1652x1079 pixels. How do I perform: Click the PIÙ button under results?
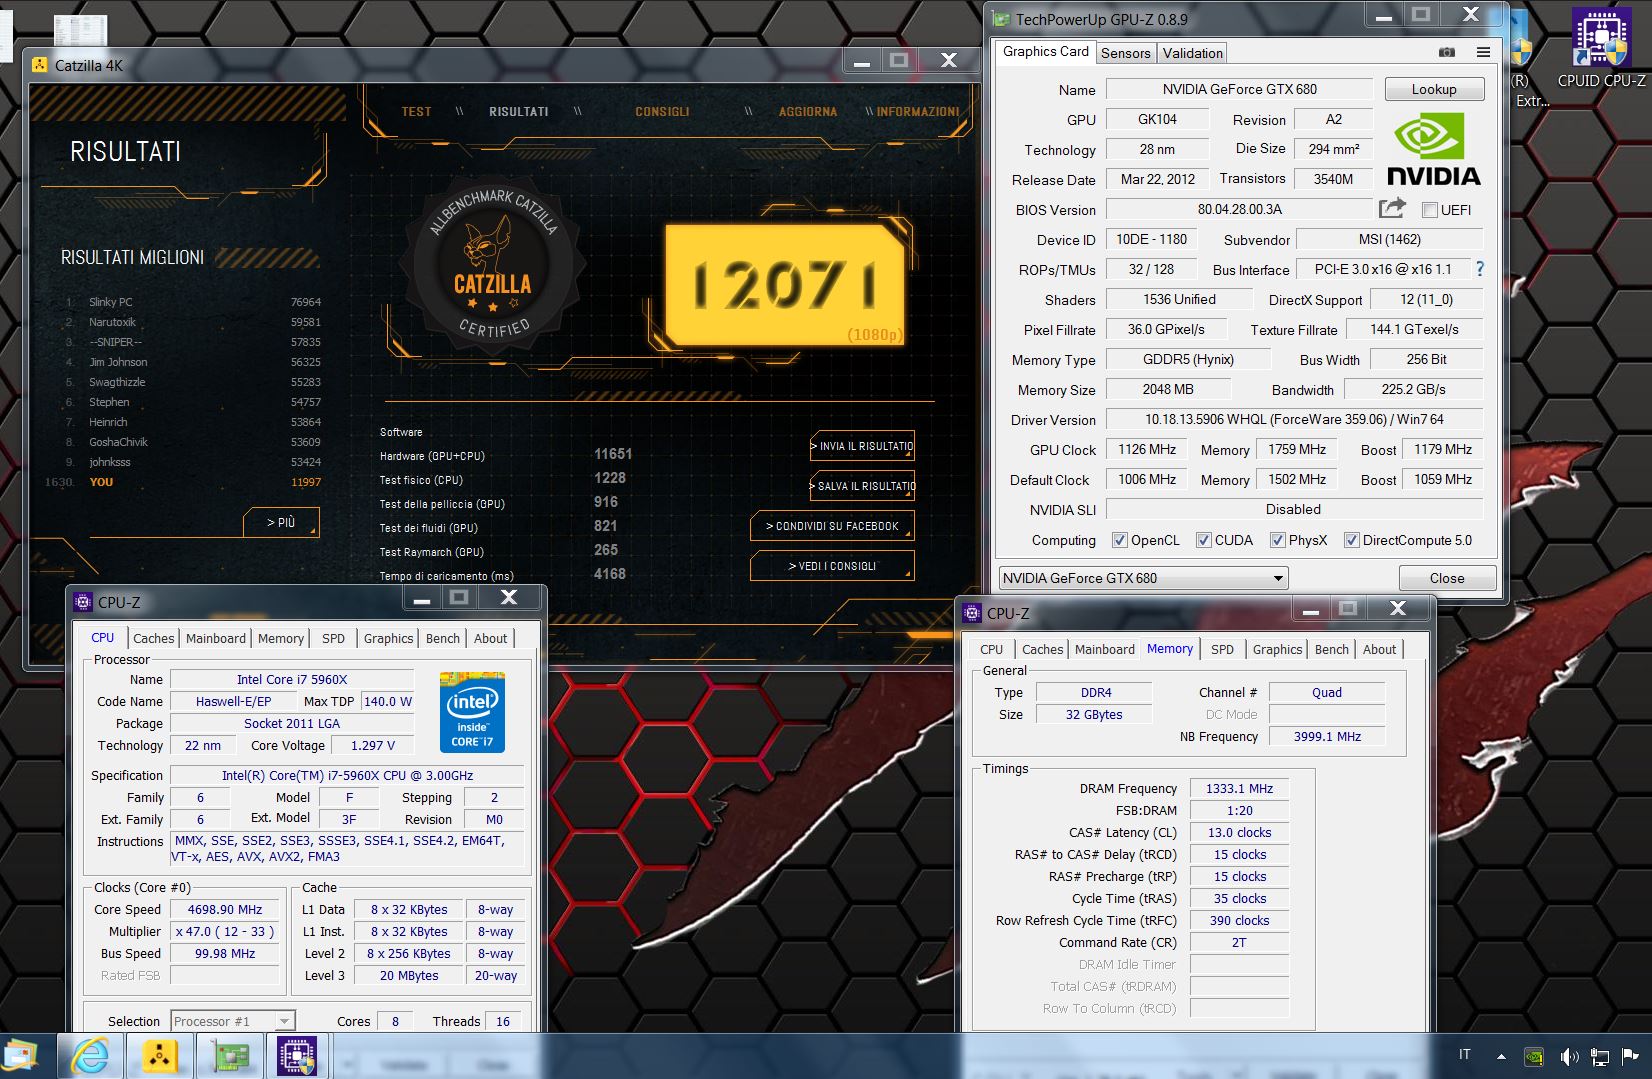coord(281,522)
